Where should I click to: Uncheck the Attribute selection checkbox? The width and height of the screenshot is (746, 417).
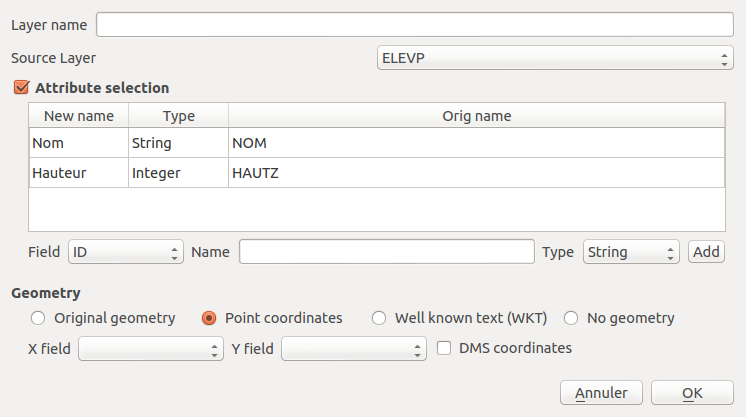(x=21, y=88)
